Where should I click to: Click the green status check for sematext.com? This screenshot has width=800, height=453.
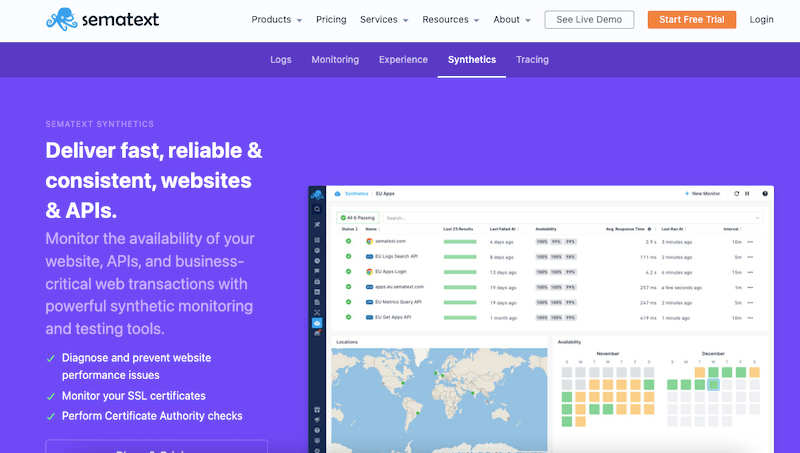pos(348,241)
